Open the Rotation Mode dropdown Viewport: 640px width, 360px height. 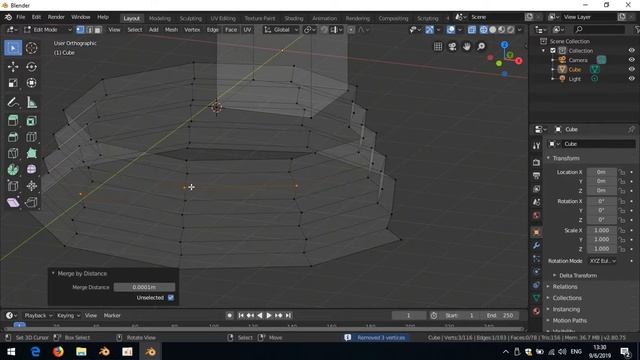(602, 261)
